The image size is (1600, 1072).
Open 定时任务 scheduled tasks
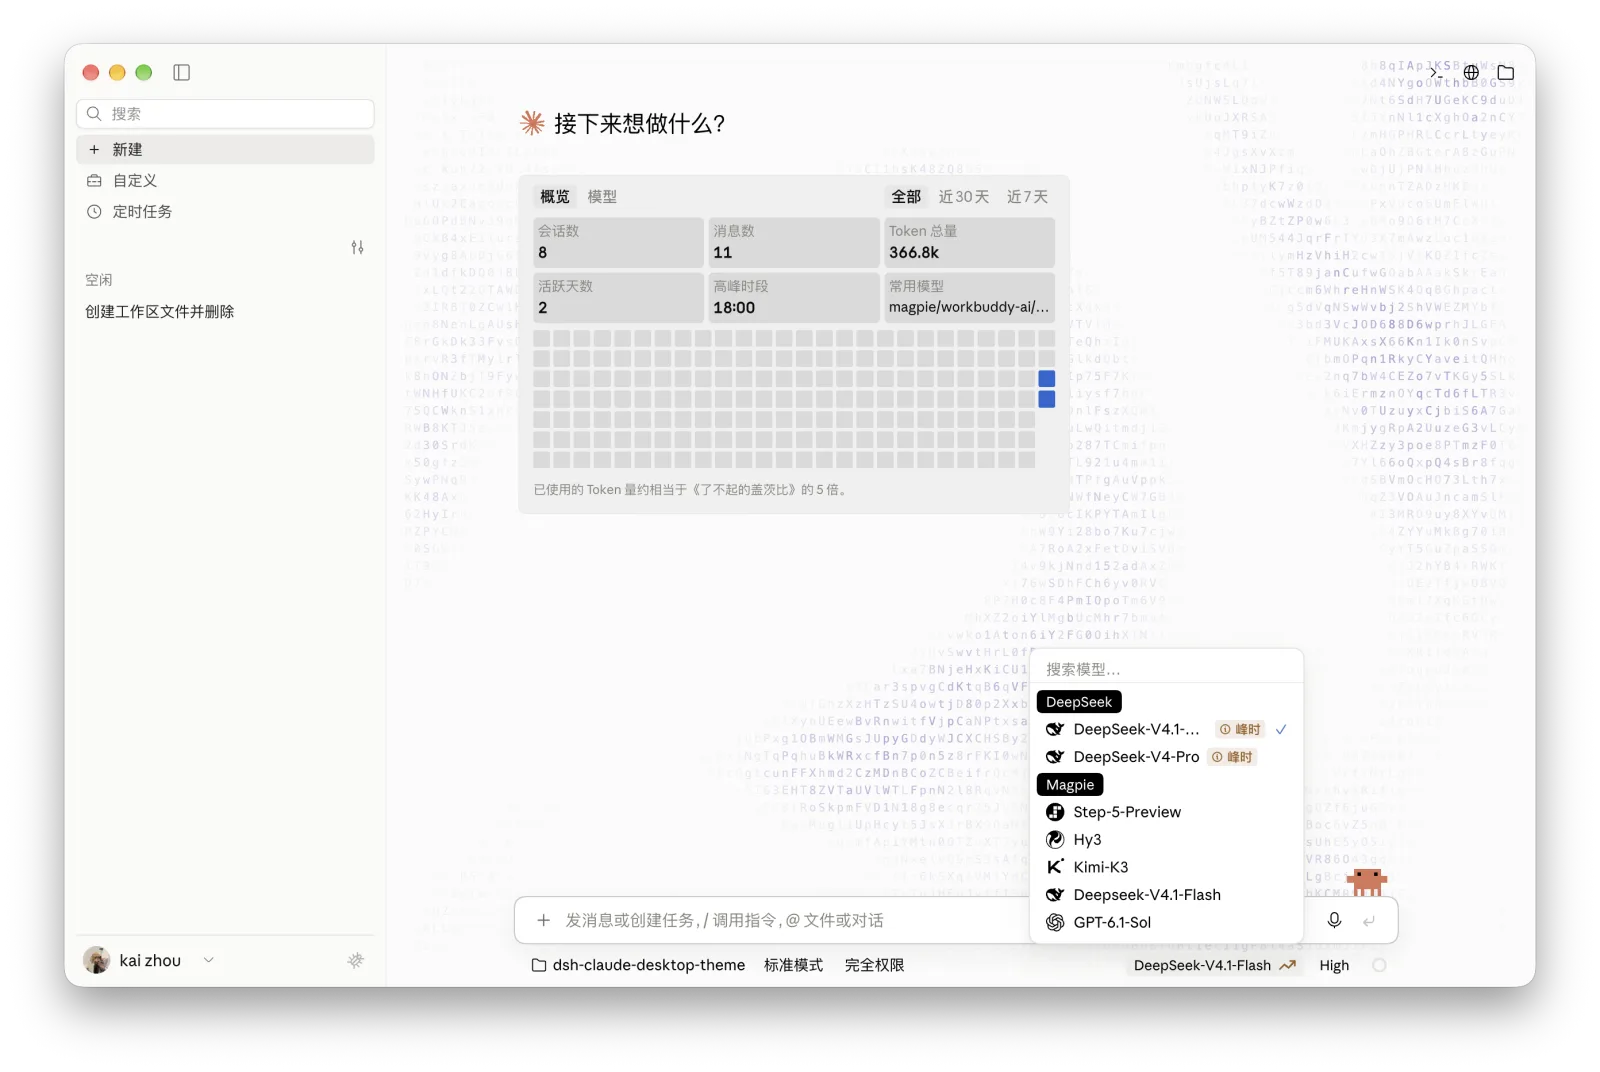click(x=225, y=211)
